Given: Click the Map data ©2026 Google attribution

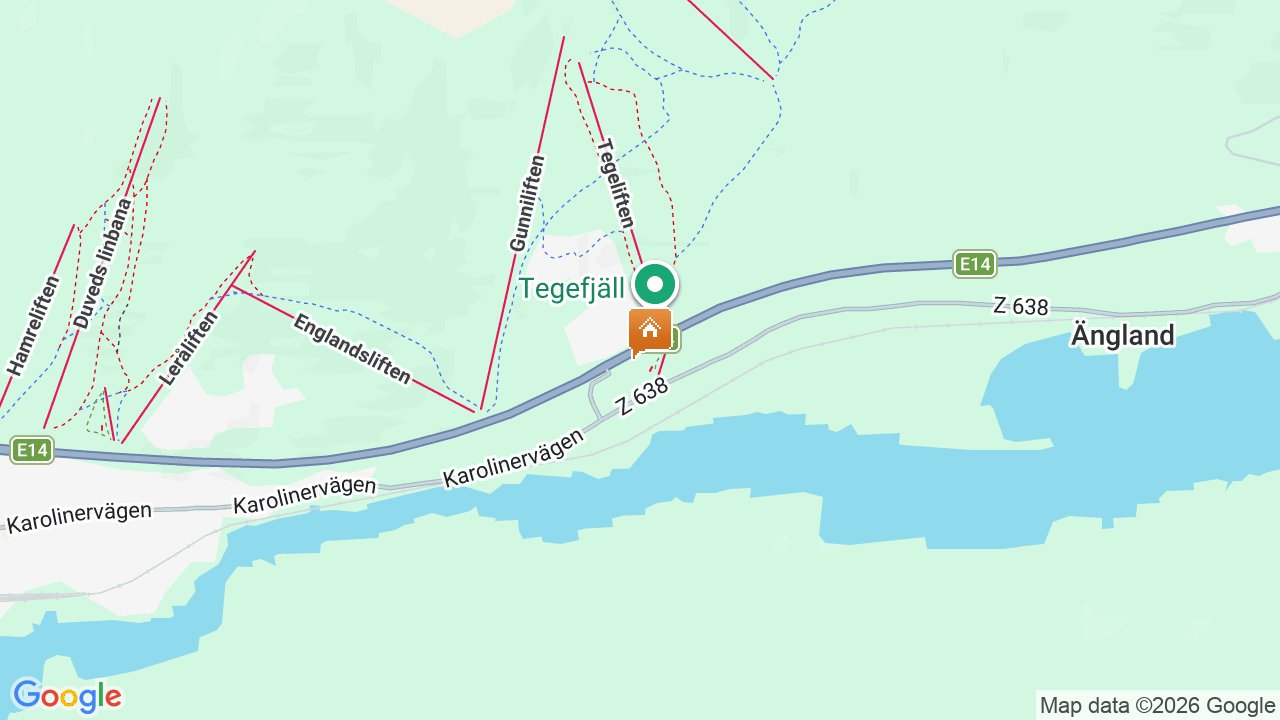Looking at the screenshot, I should 1157,705.
